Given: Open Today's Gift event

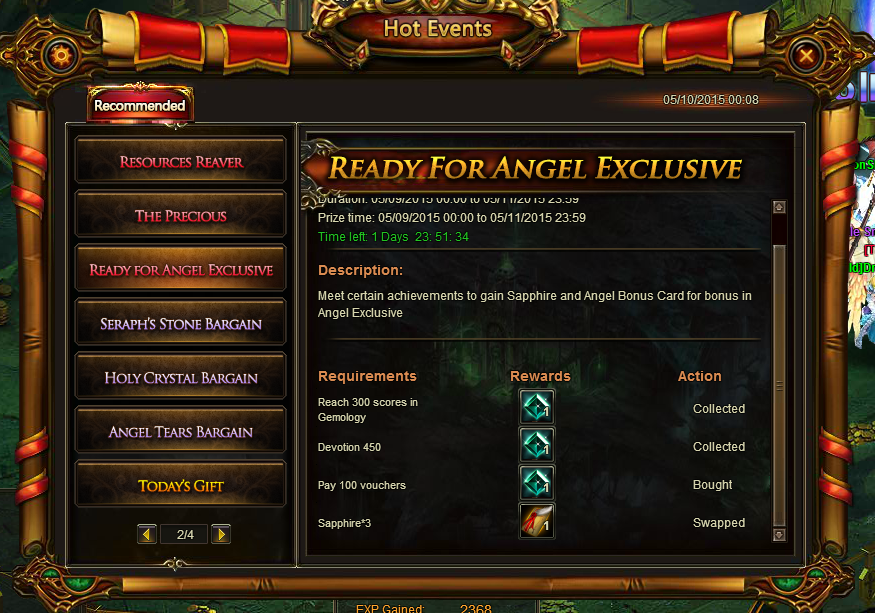Looking at the screenshot, I should pyautogui.click(x=181, y=485).
